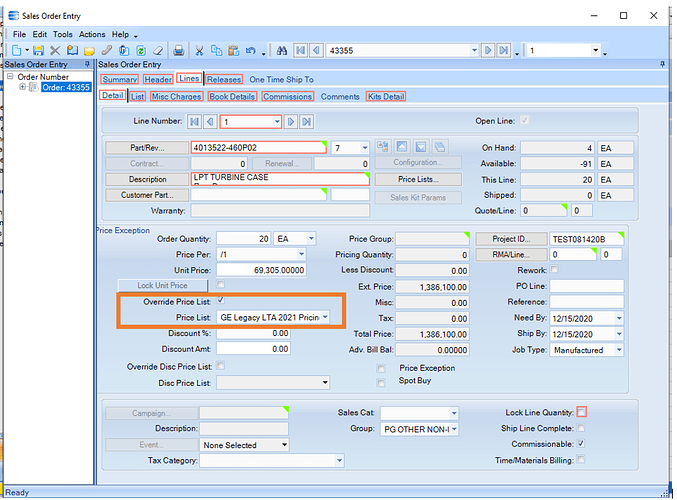Image resolution: width=677 pixels, height=500 pixels.
Task: Delete the record using the X icon
Action: [55, 51]
